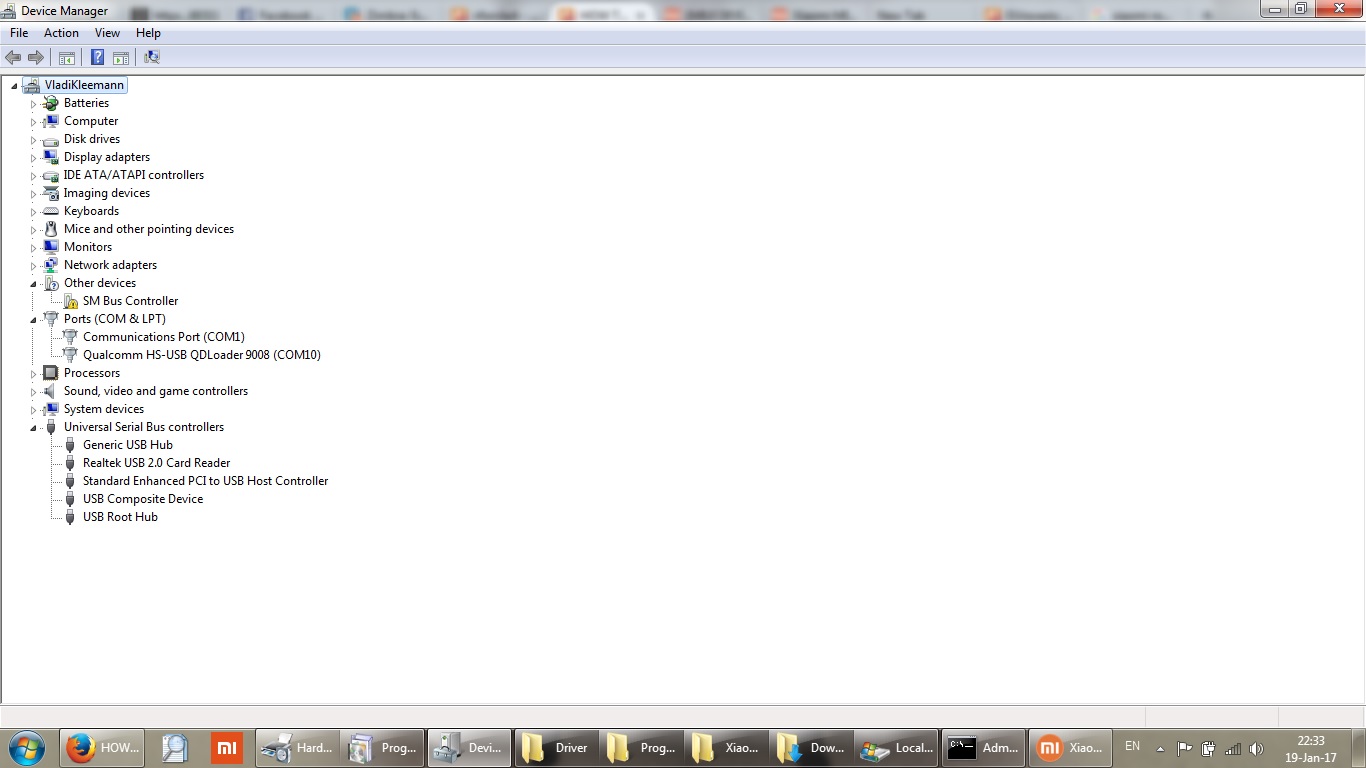Switch to "Adm..." command prompt taskbar window
Viewport: 1366px width, 768px height.
pyautogui.click(x=984, y=747)
